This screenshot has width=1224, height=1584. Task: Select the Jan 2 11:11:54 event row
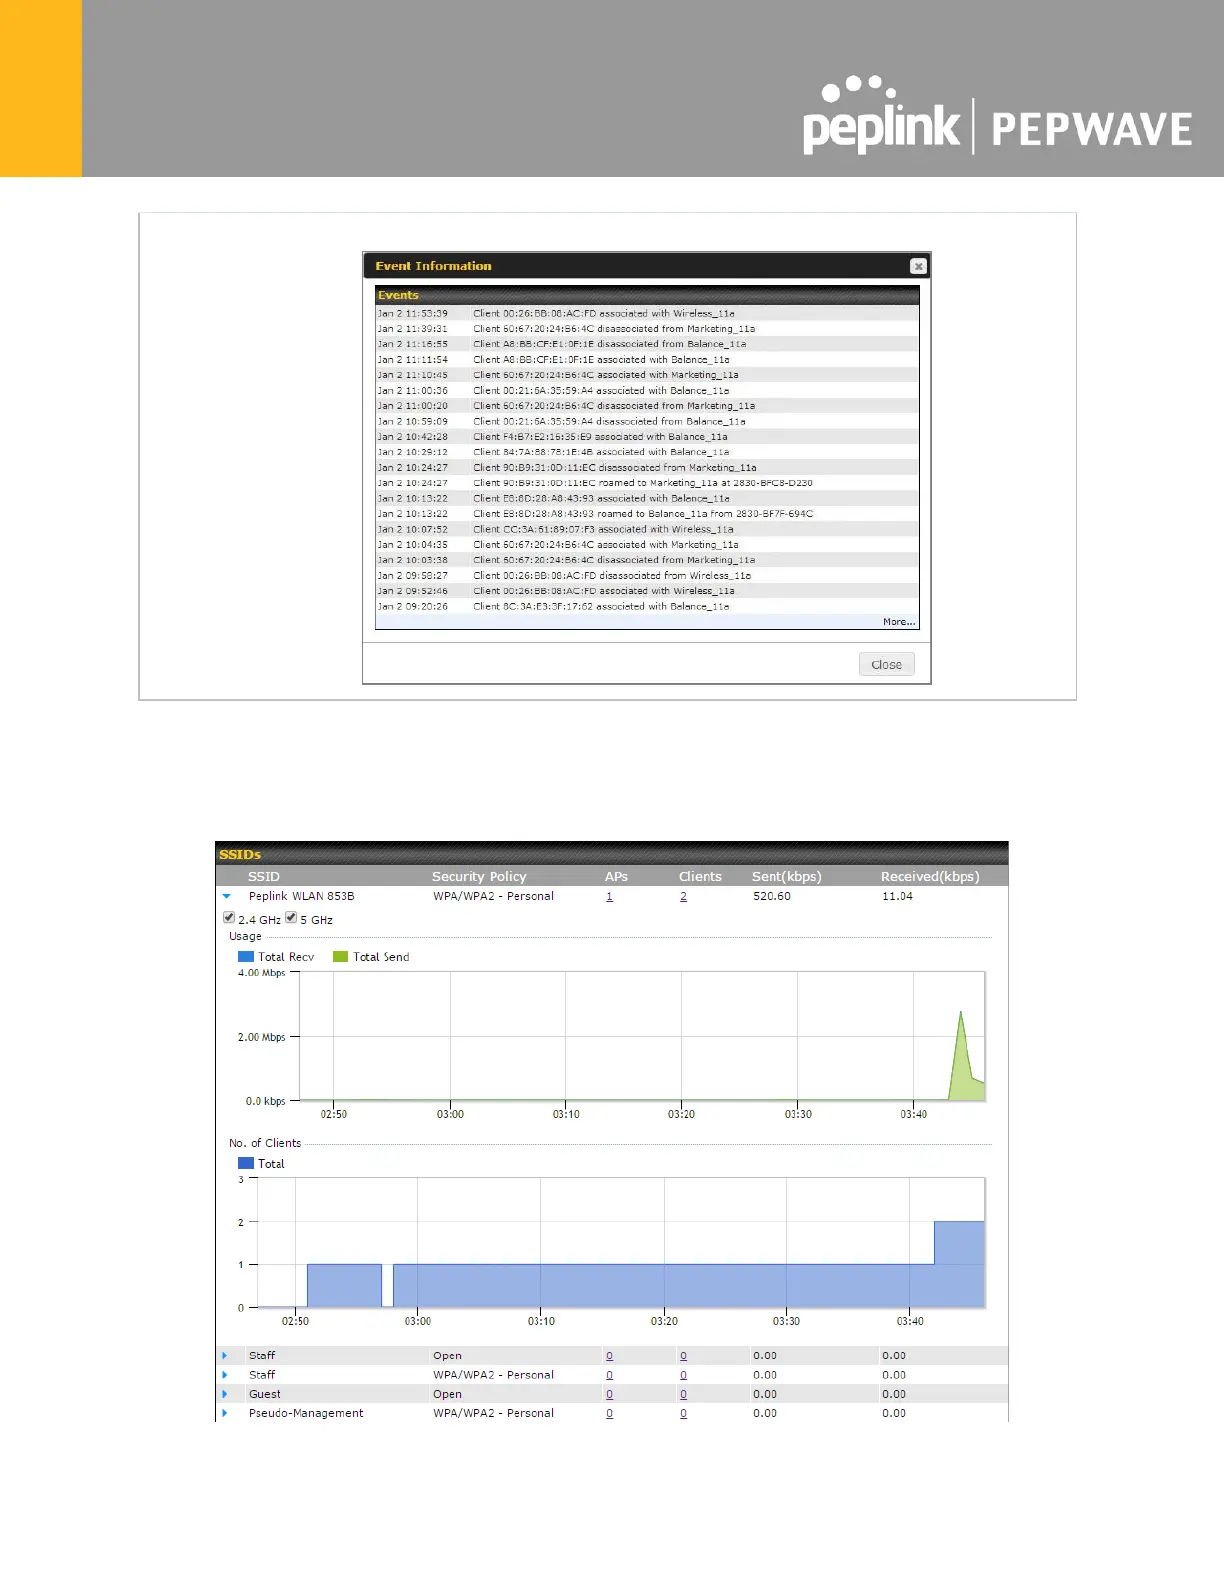click(647, 359)
